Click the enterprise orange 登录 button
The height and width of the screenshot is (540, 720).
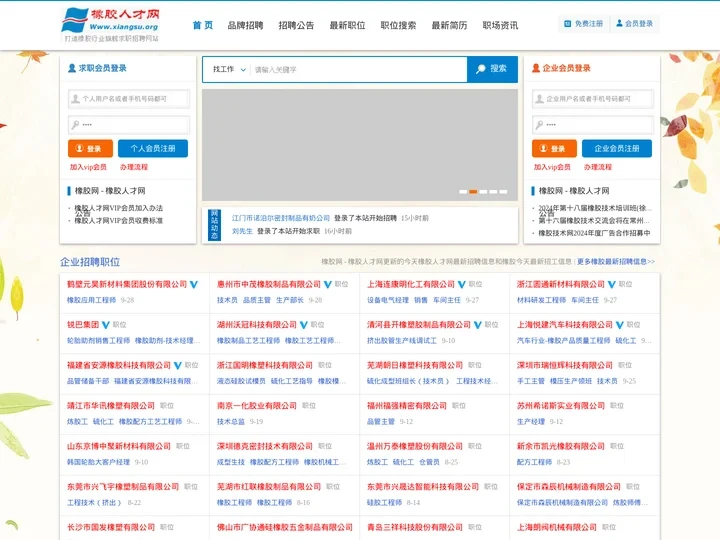click(554, 148)
